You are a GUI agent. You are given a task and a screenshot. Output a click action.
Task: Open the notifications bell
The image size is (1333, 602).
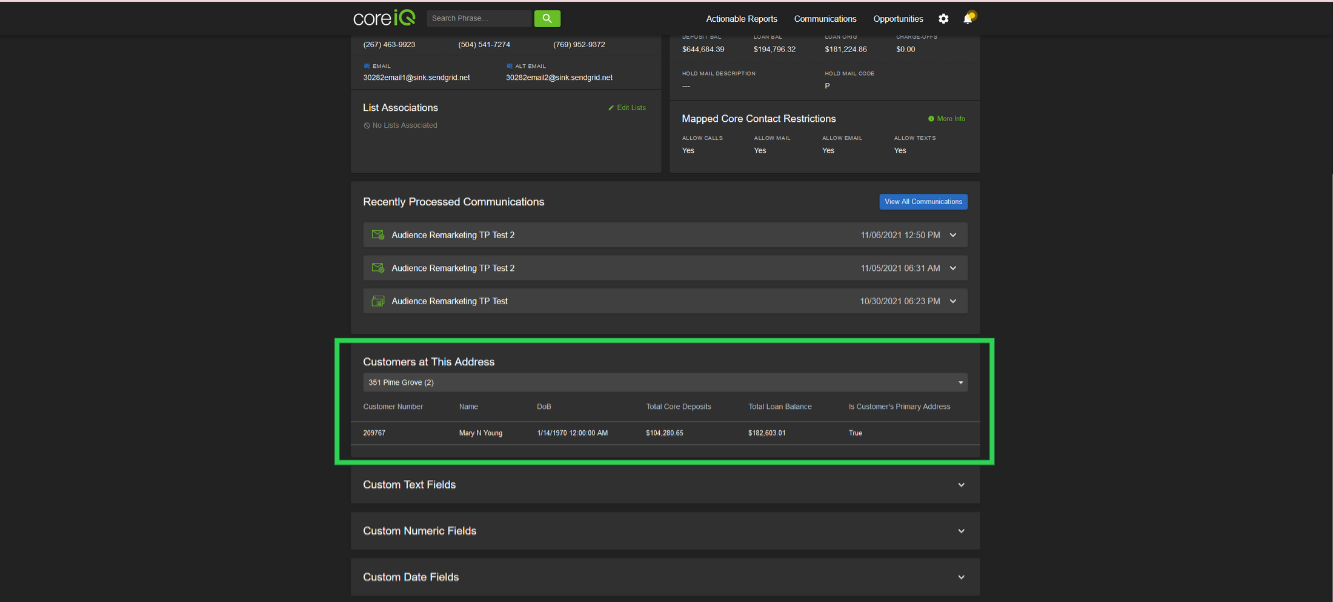click(968, 18)
